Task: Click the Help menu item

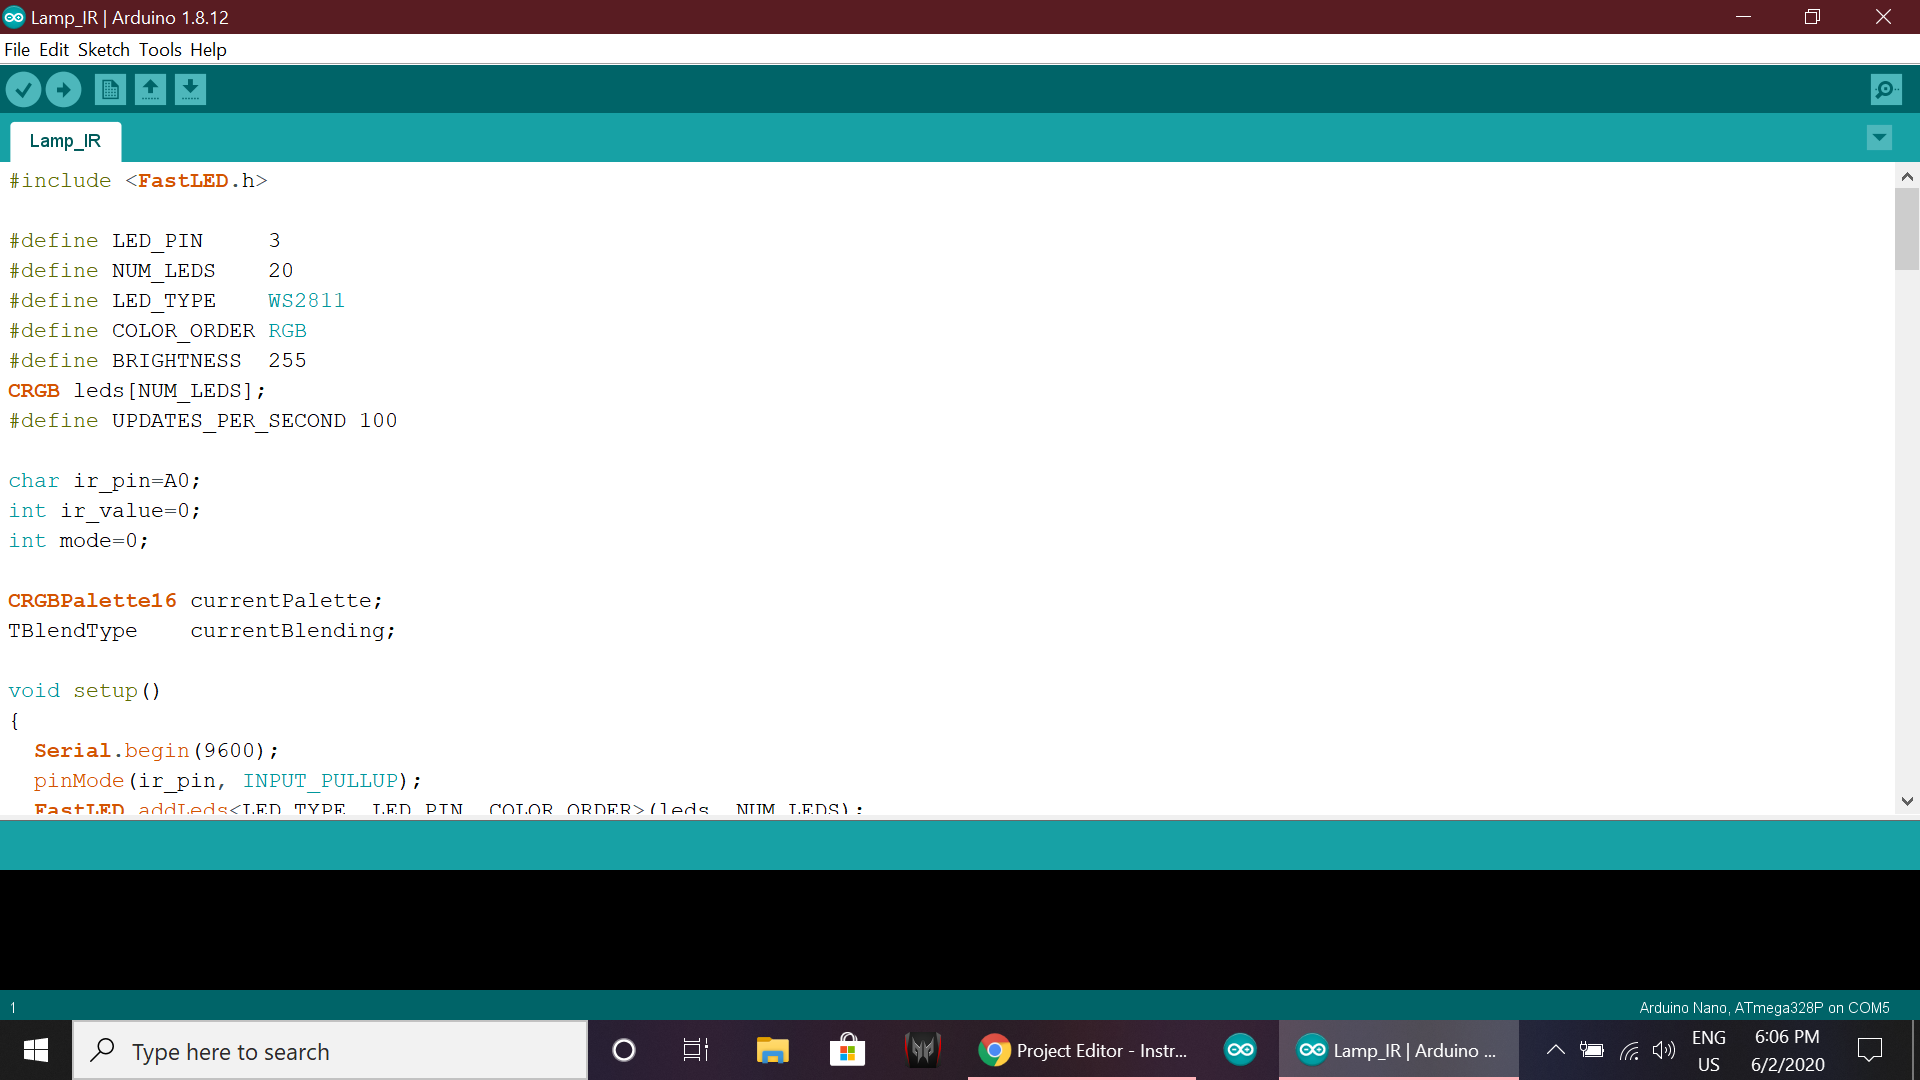Action: [x=207, y=49]
